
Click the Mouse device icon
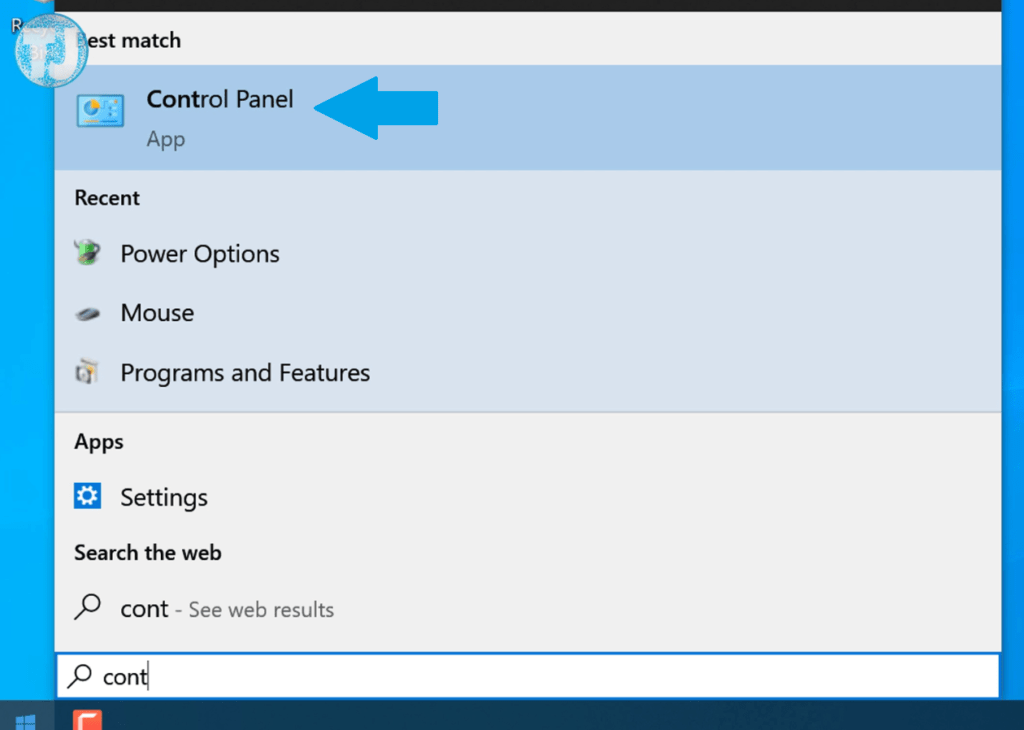point(87,314)
